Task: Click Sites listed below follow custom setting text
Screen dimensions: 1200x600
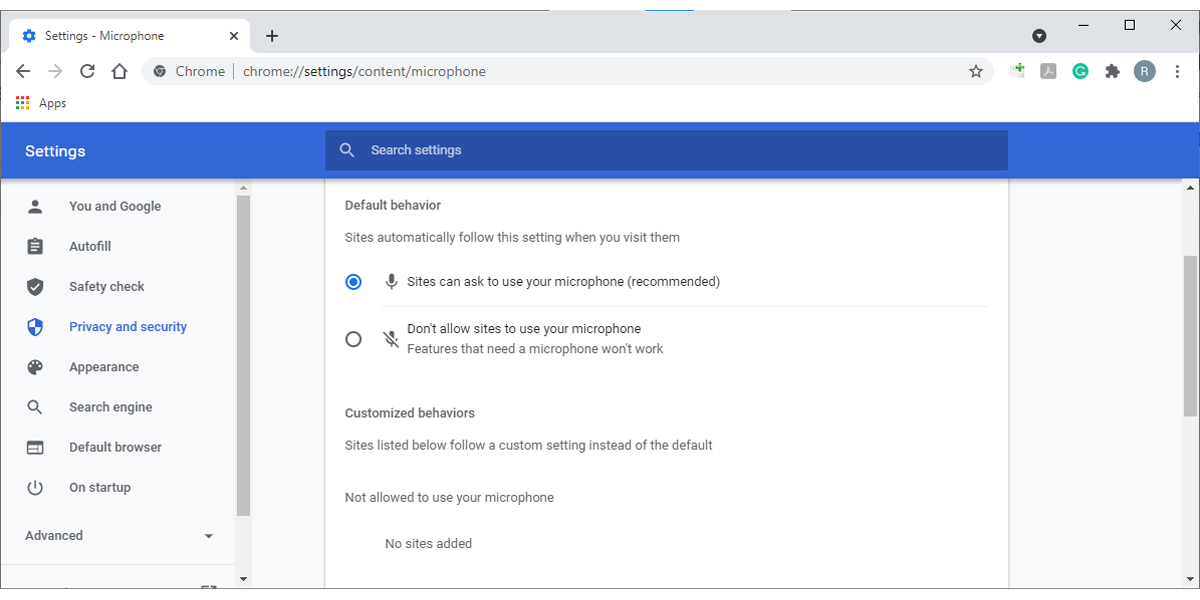Action: (529, 445)
